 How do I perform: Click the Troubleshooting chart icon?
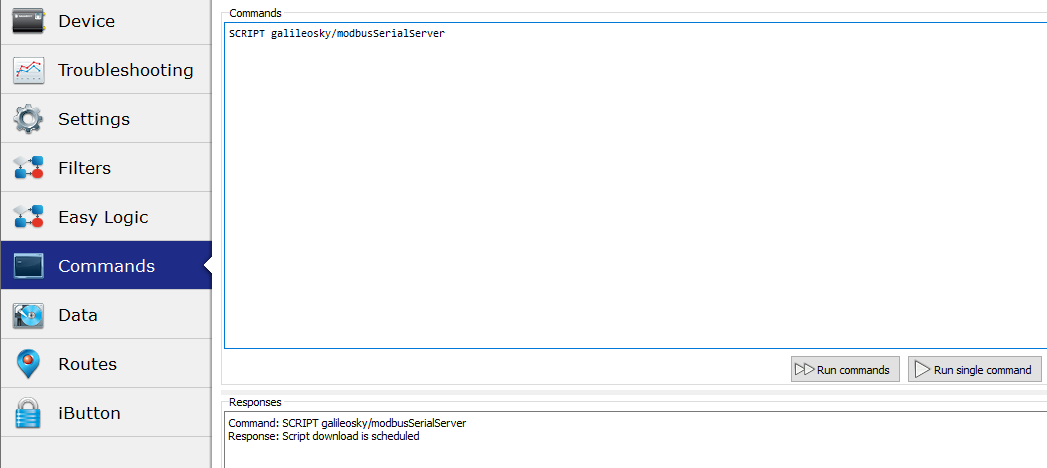pos(28,70)
